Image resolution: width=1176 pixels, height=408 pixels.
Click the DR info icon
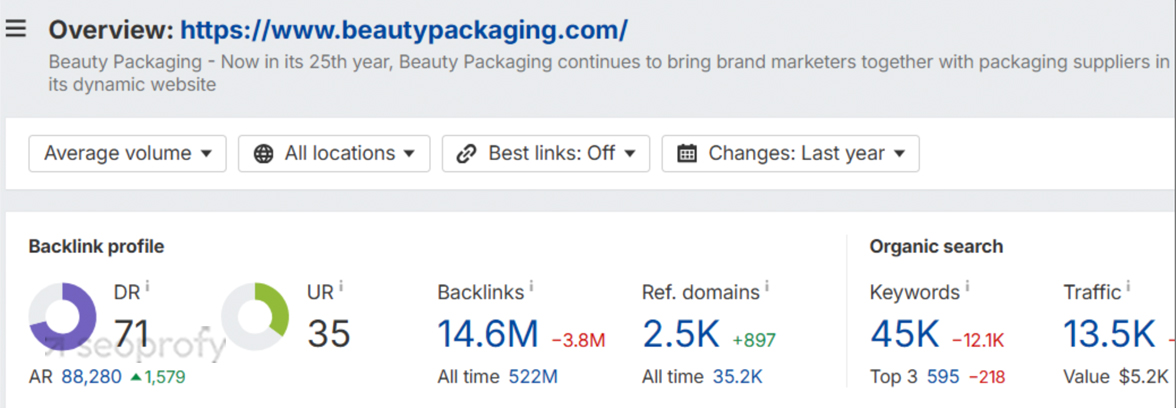pos(148,286)
